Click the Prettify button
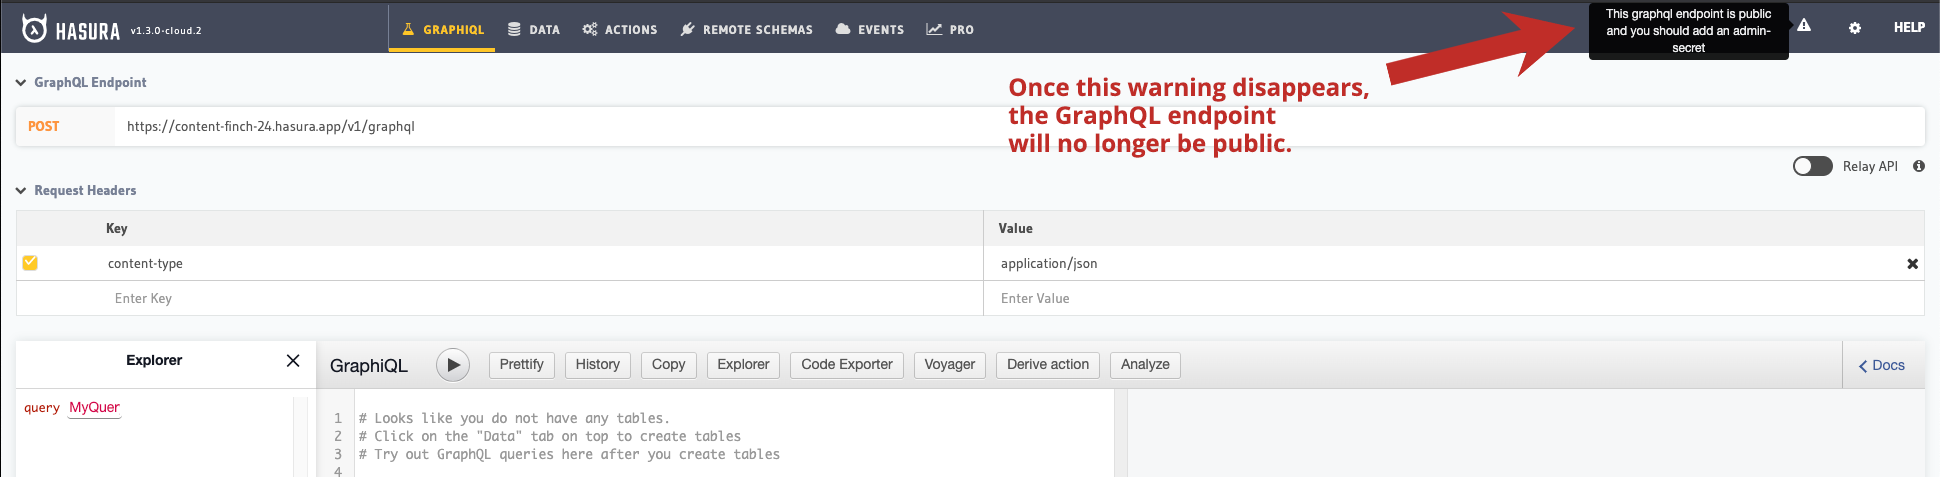The width and height of the screenshot is (1940, 477). pos(522,365)
